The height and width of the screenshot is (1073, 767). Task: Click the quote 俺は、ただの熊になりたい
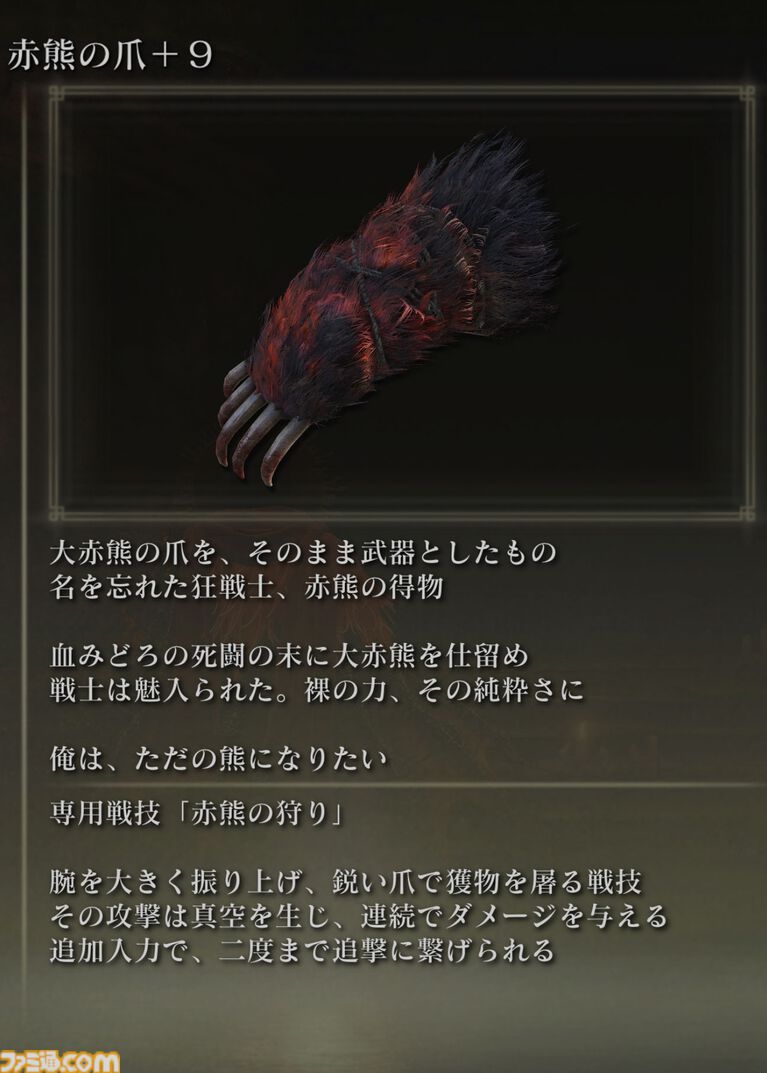point(218,760)
